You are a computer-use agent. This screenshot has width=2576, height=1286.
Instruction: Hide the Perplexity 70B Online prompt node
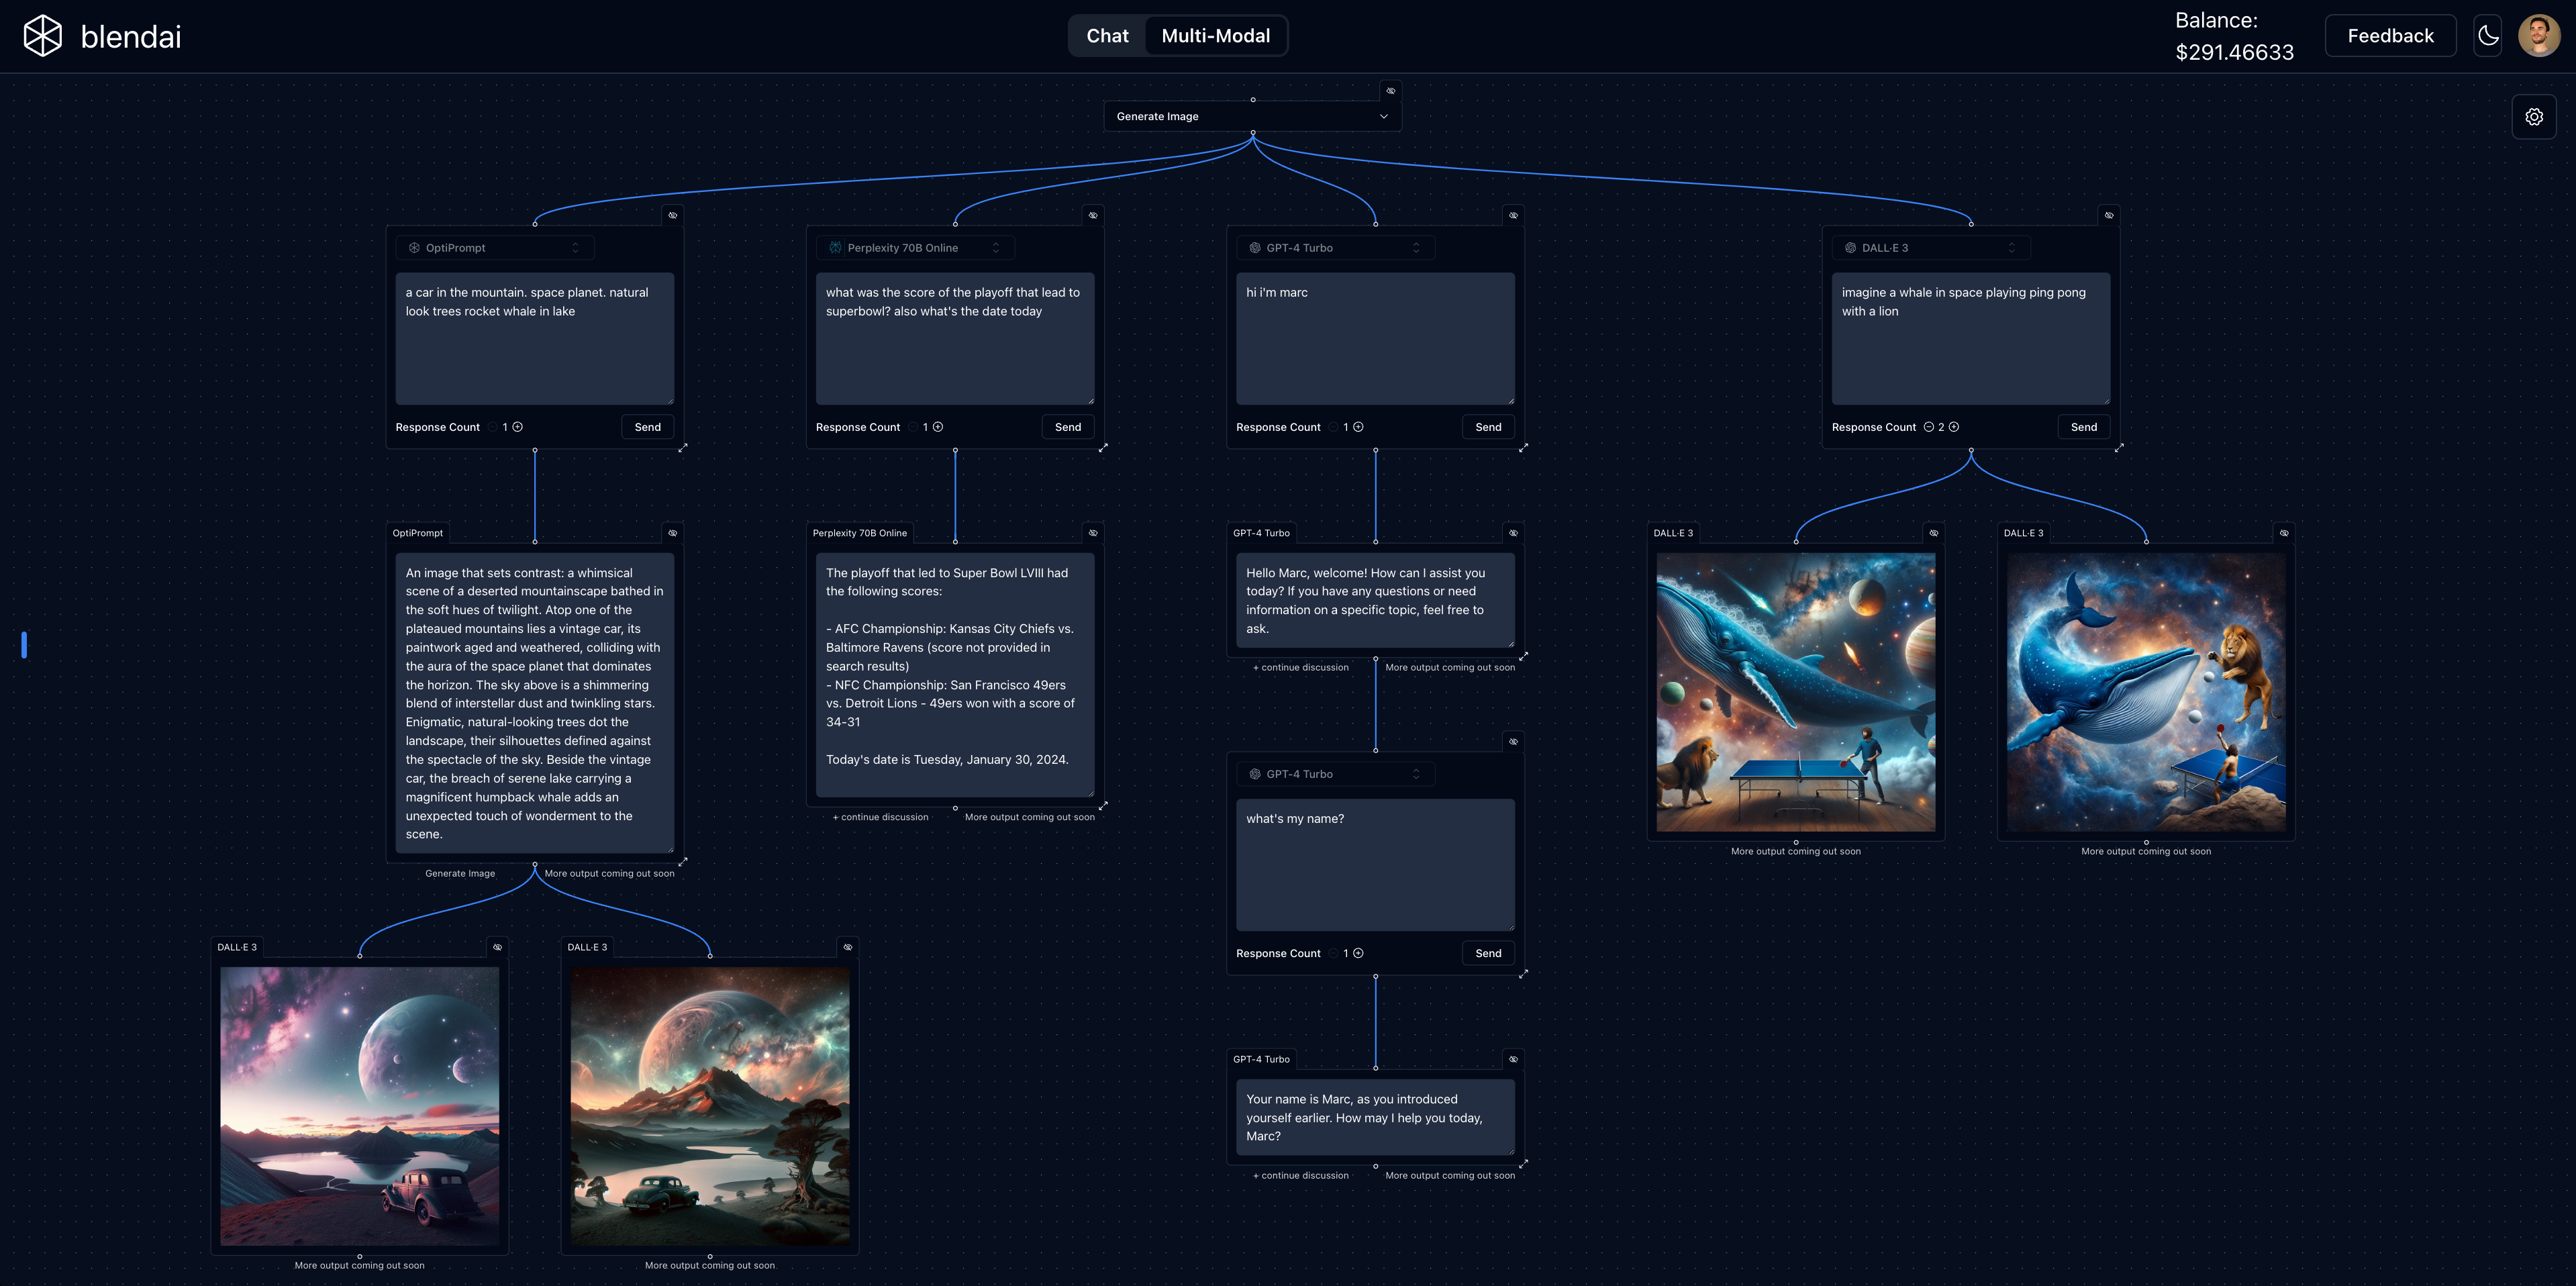(1093, 215)
